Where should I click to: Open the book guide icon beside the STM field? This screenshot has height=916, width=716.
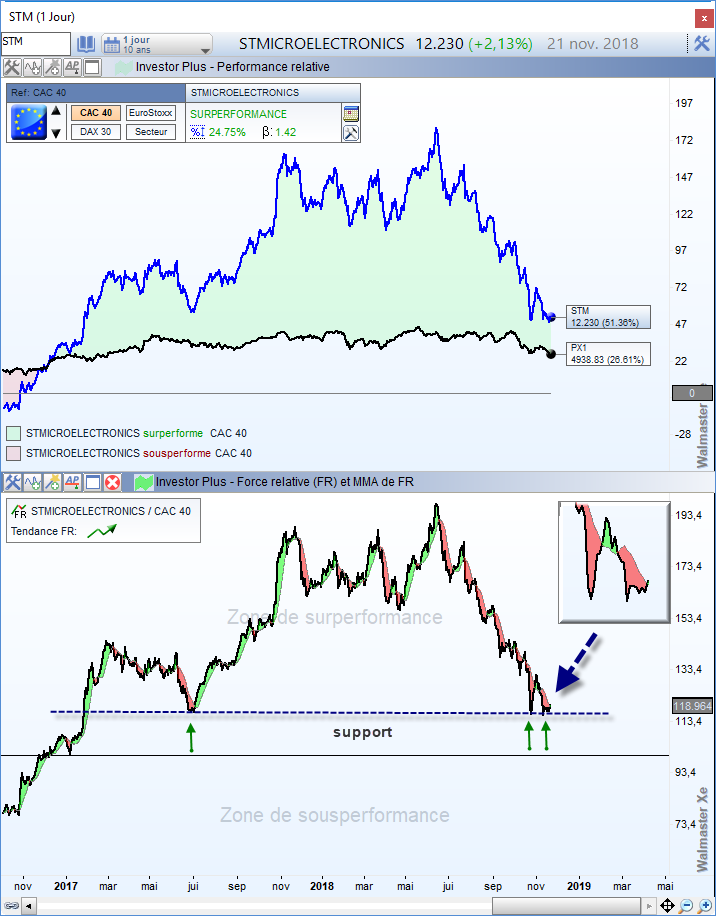pos(86,44)
